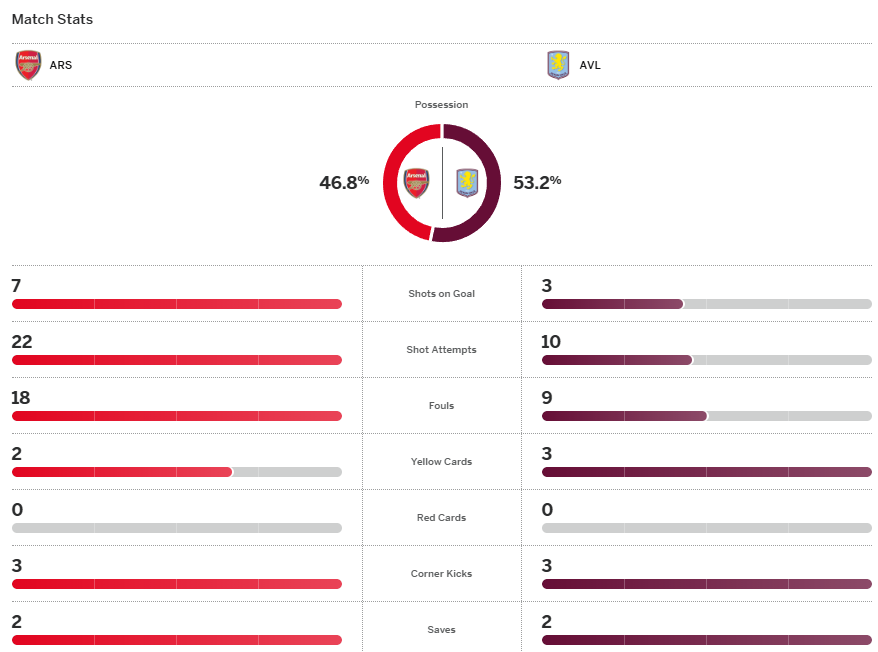The height and width of the screenshot is (652, 878).
Task: Click the Aston Villa crest inside the possession donut
Action: click(x=467, y=183)
